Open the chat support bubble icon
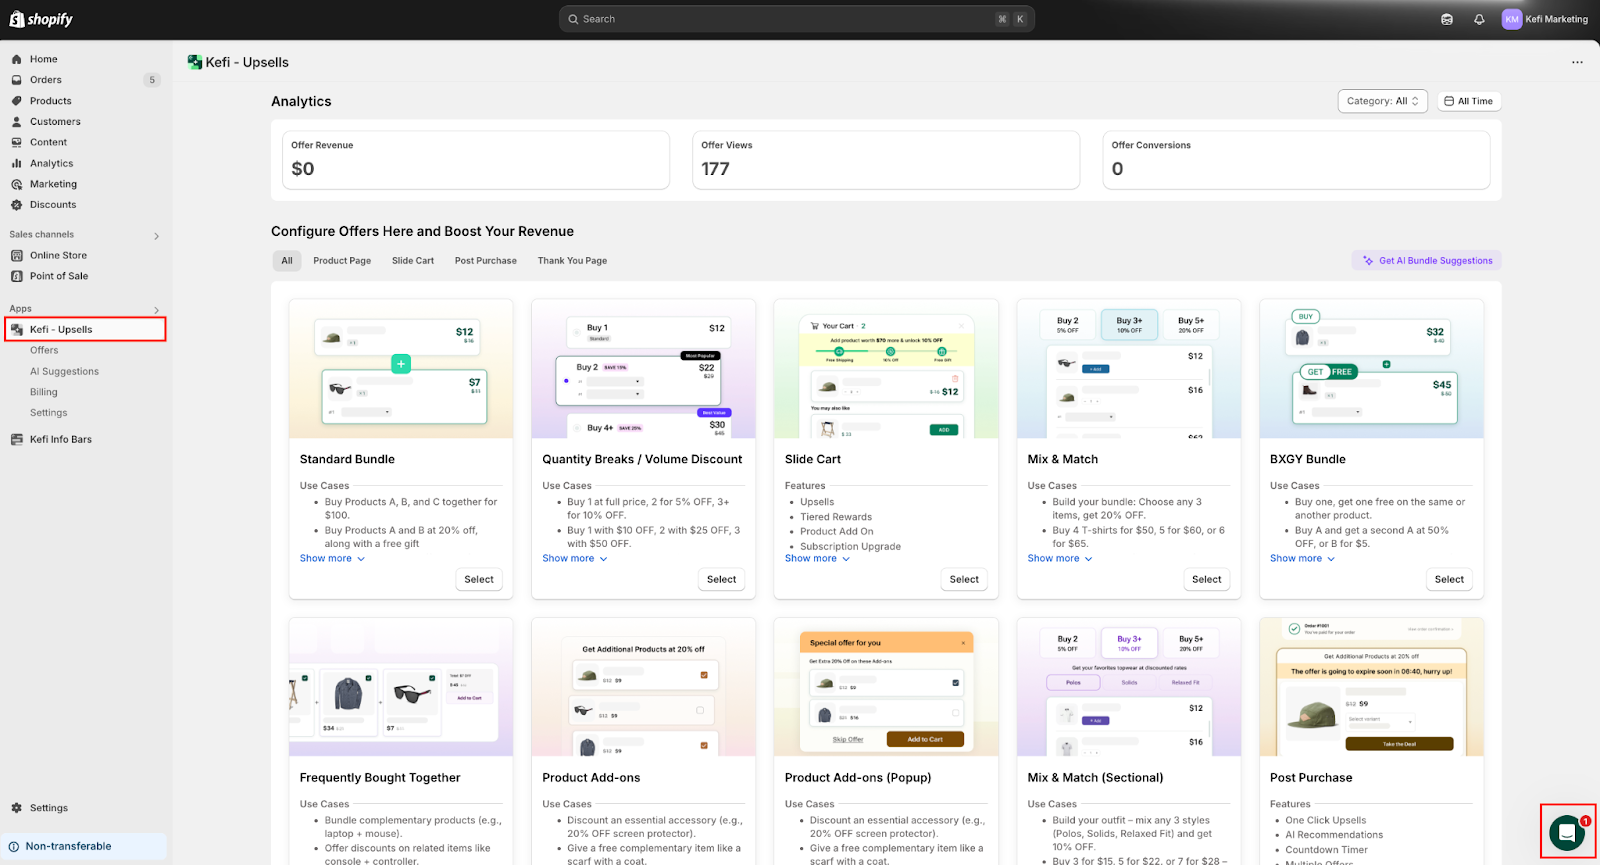 (x=1566, y=832)
